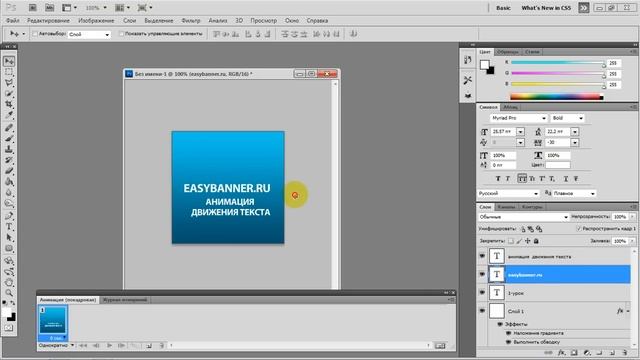Image resolution: width=640 pixels, height=360 pixels.
Task: Select the Rectangular Marquee tool
Action: tap(9, 72)
